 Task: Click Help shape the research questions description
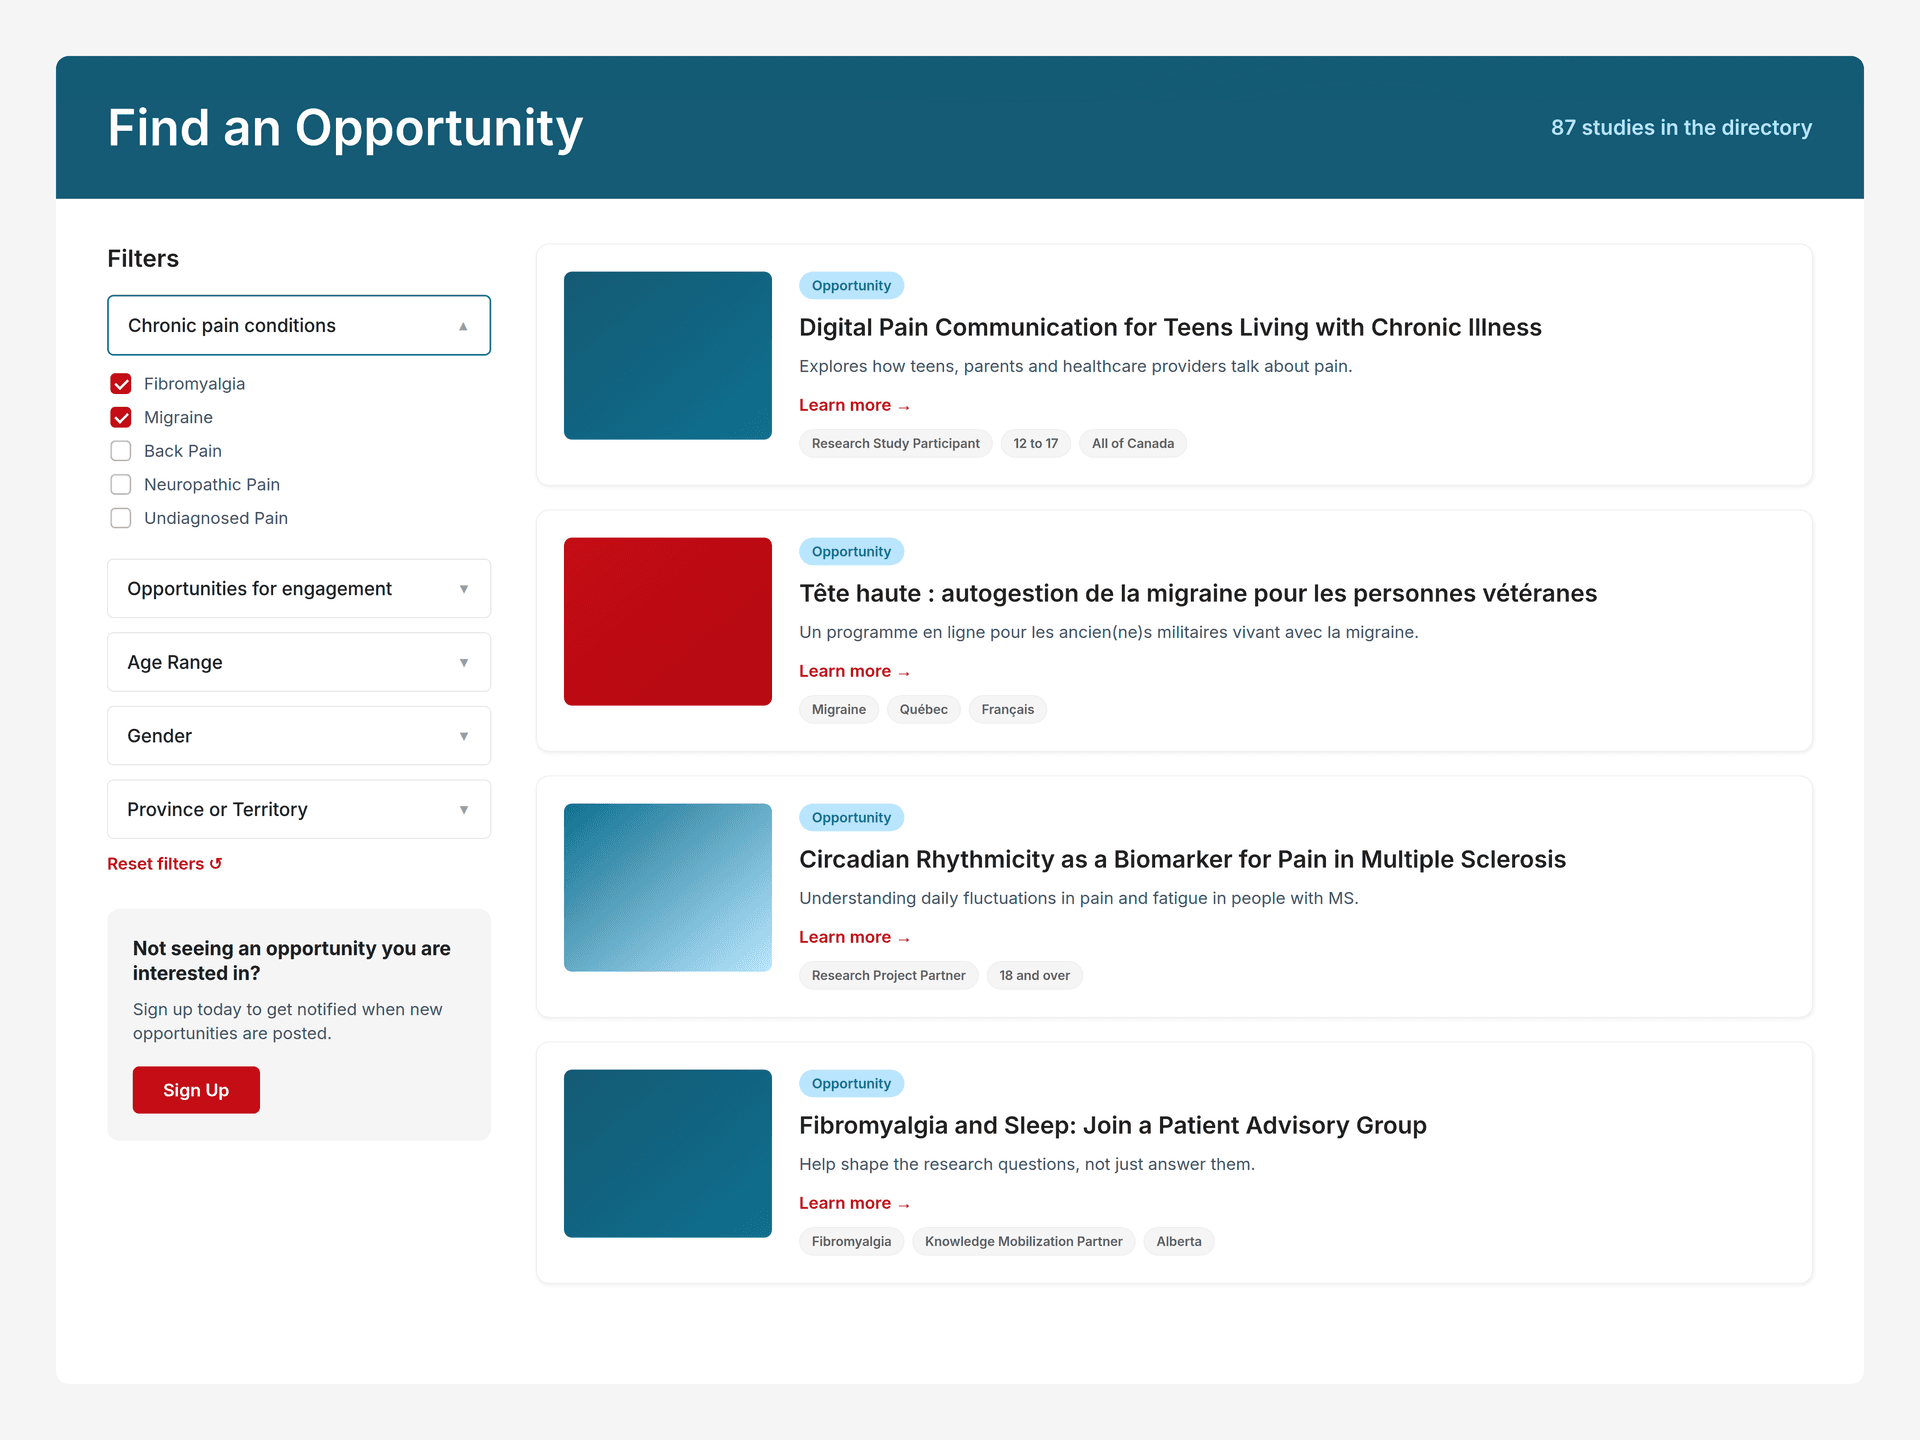(1027, 1164)
